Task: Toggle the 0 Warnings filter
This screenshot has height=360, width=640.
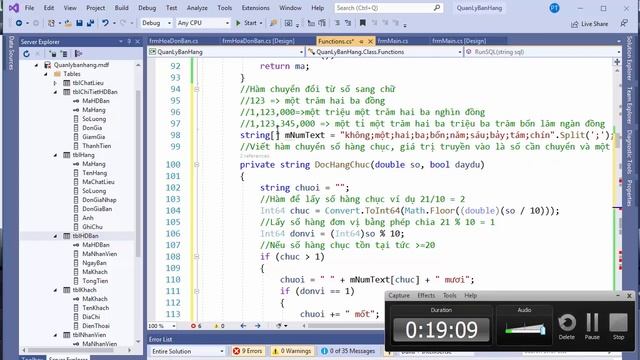Action: (291, 351)
